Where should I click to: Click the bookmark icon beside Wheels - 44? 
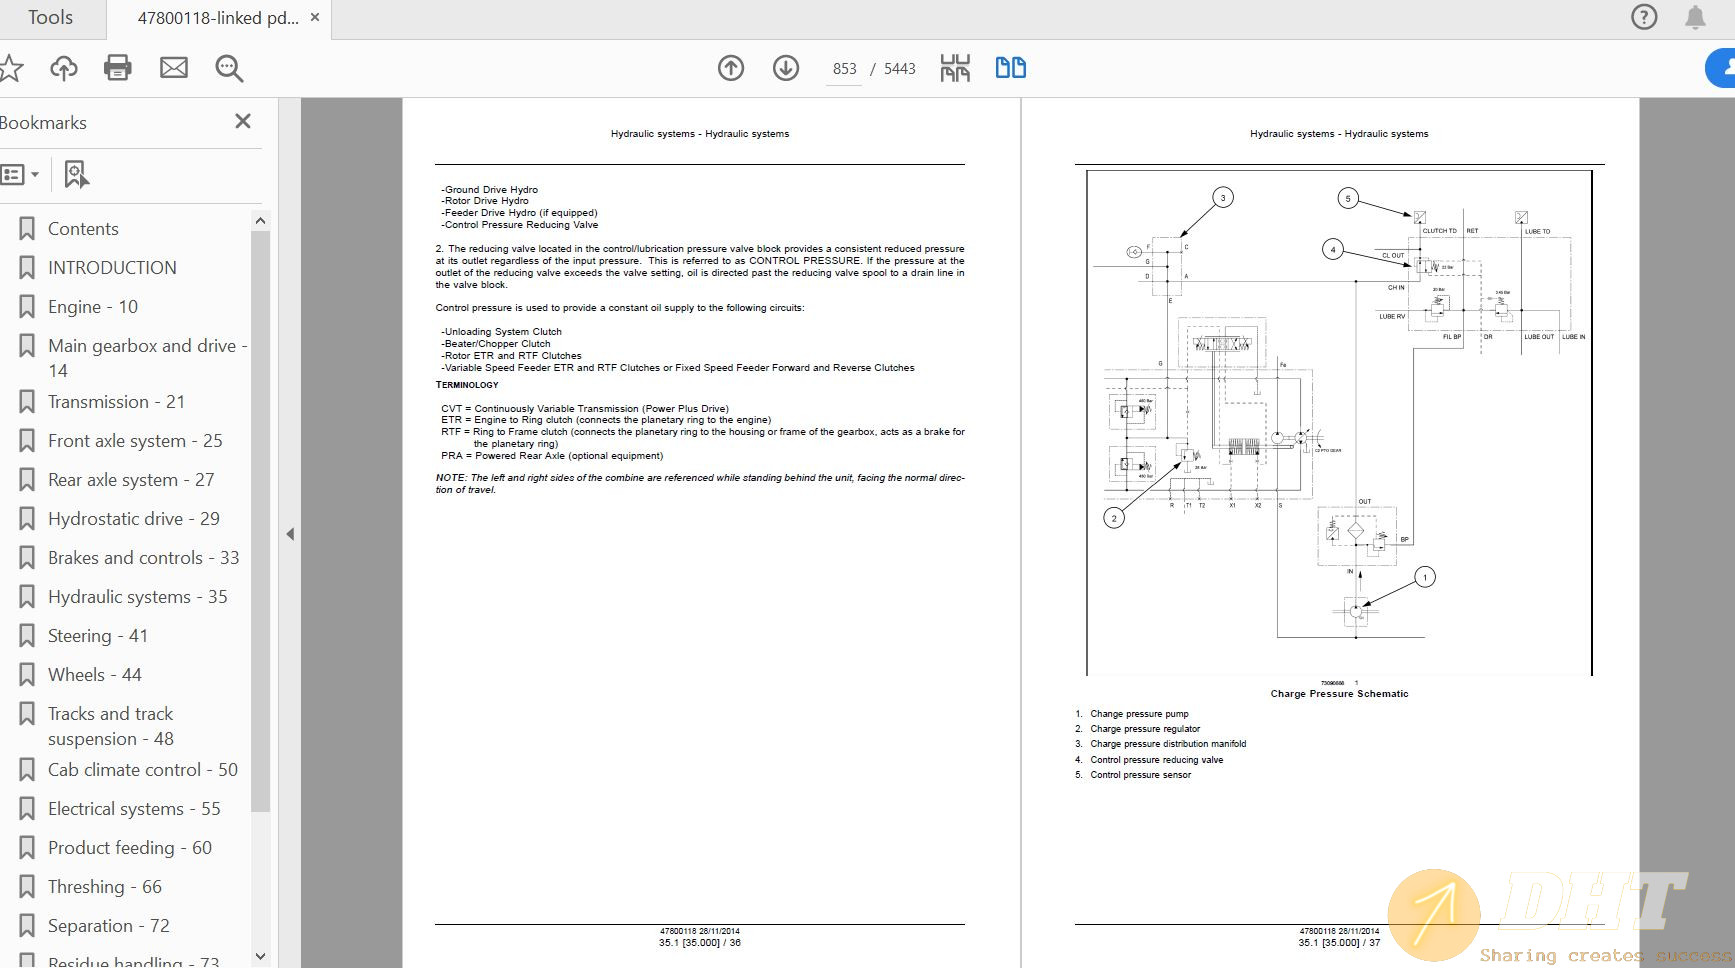pos(27,675)
